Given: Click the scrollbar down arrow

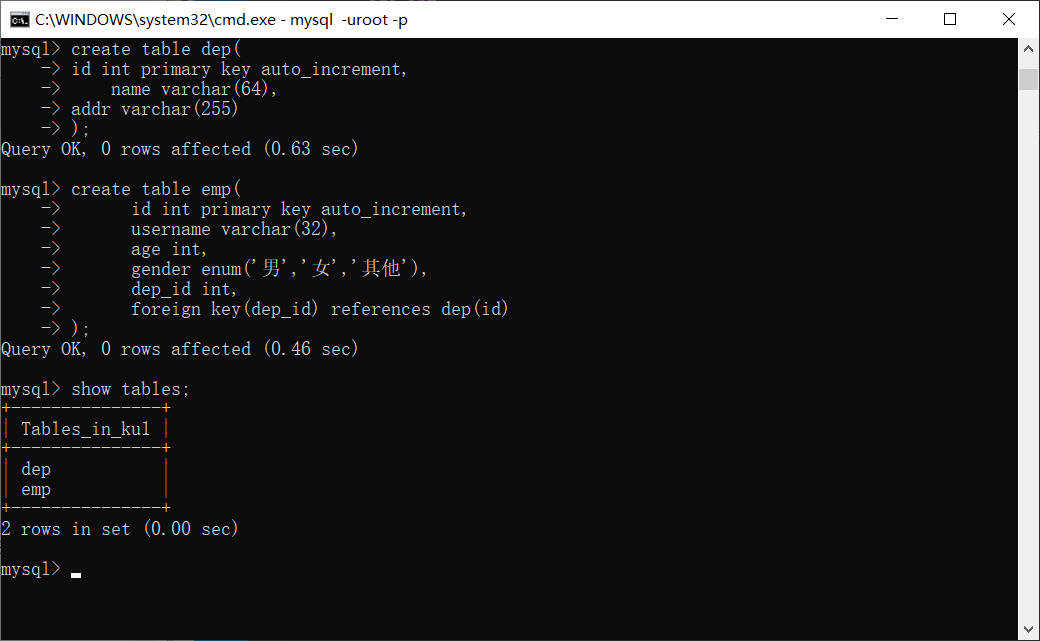Looking at the screenshot, I should 1028,629.
